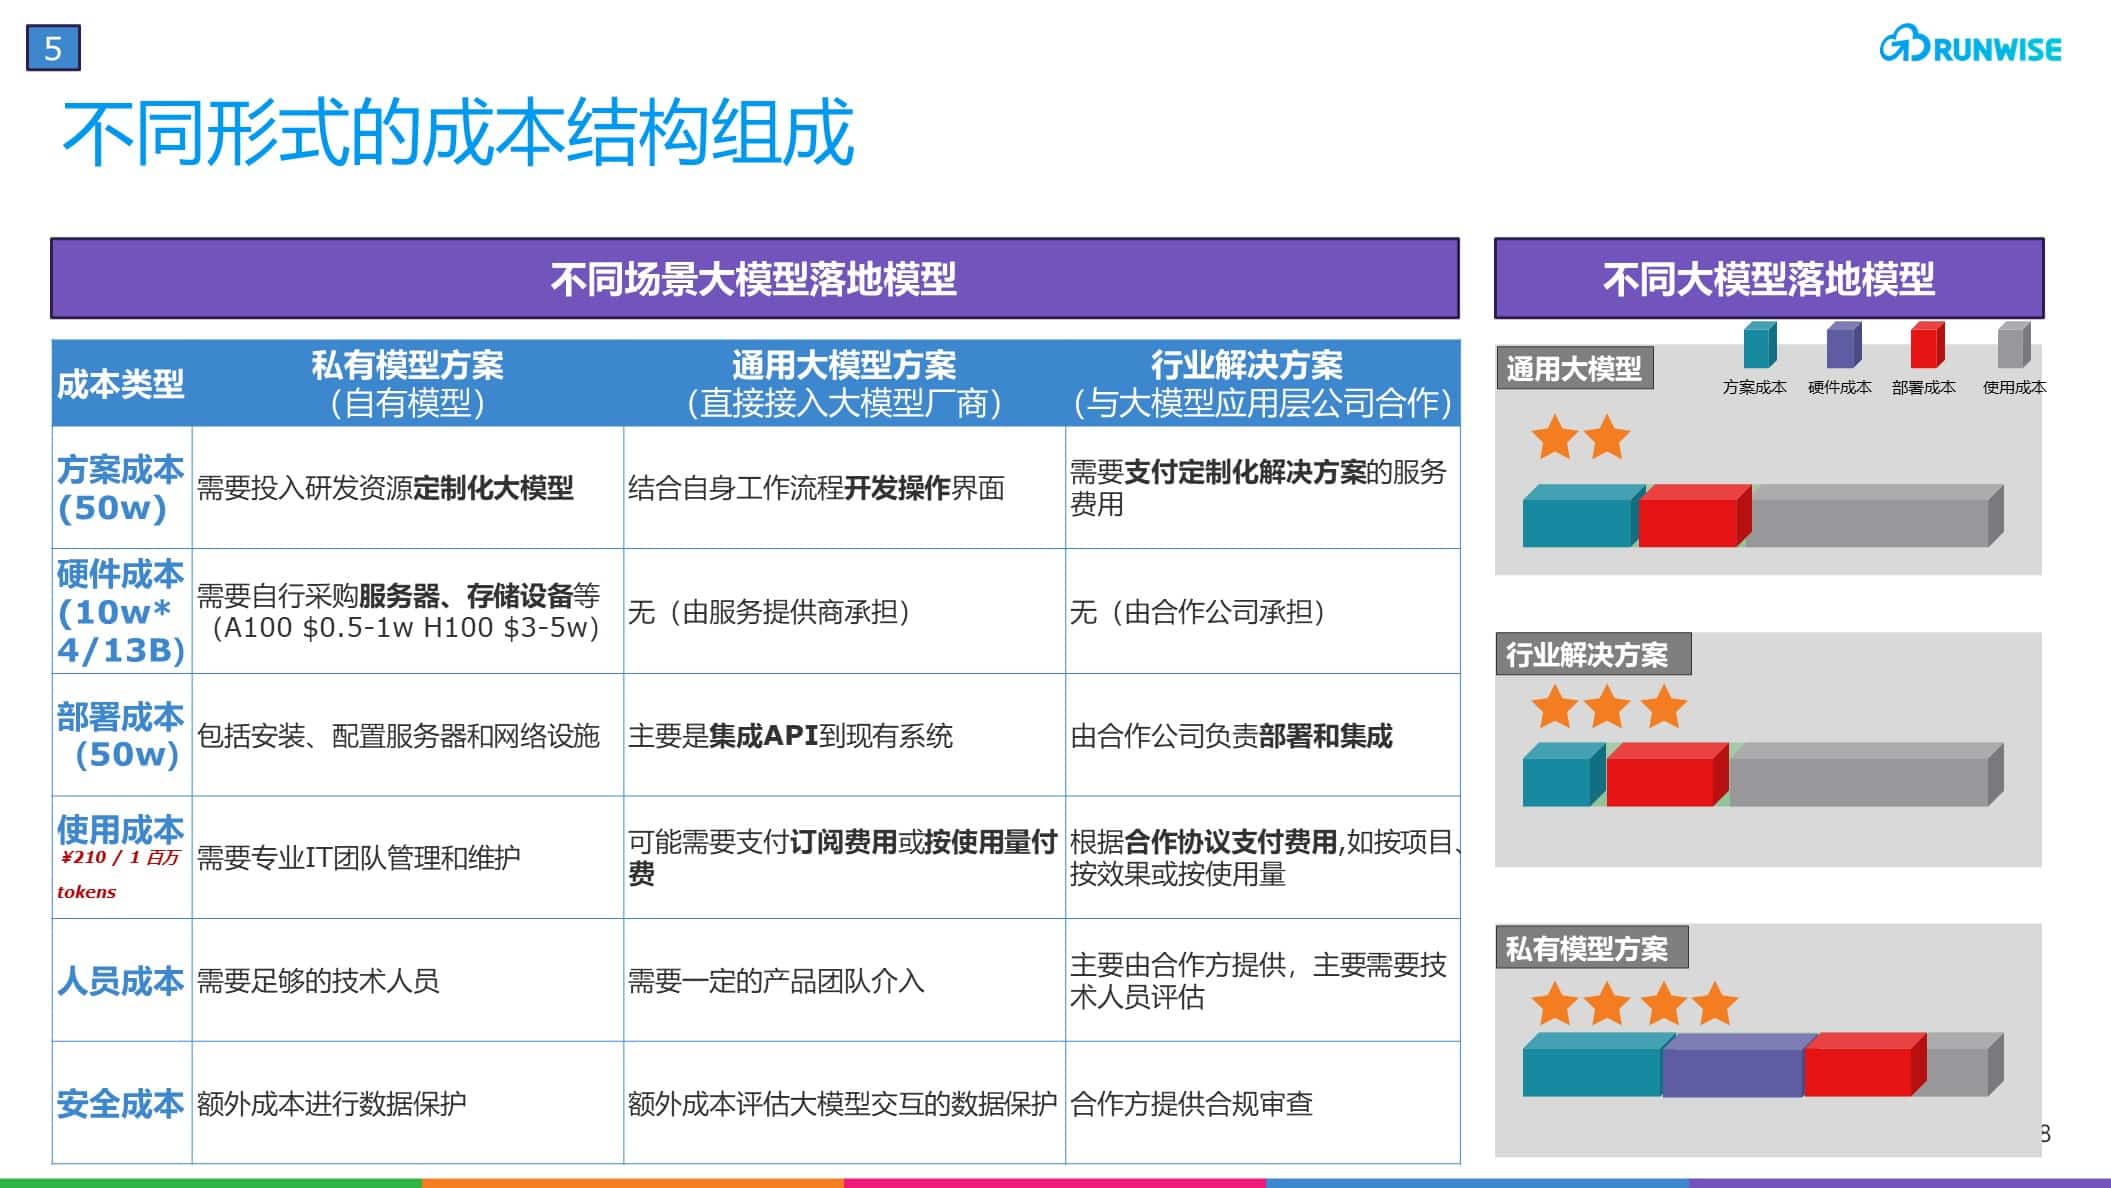
Task: Click the red ¥210 / 1 百万 tokens note
Action: [x=118, y=874]
